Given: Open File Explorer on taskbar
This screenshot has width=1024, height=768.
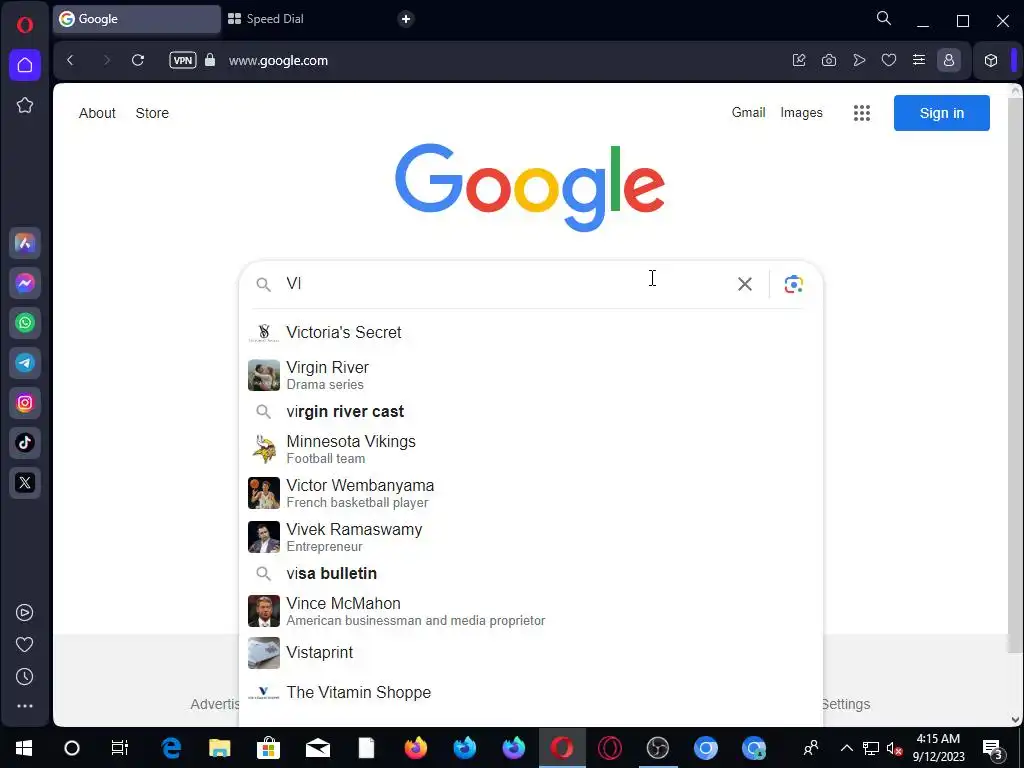Looking at the screenshot, I should (x=219, y=748).
